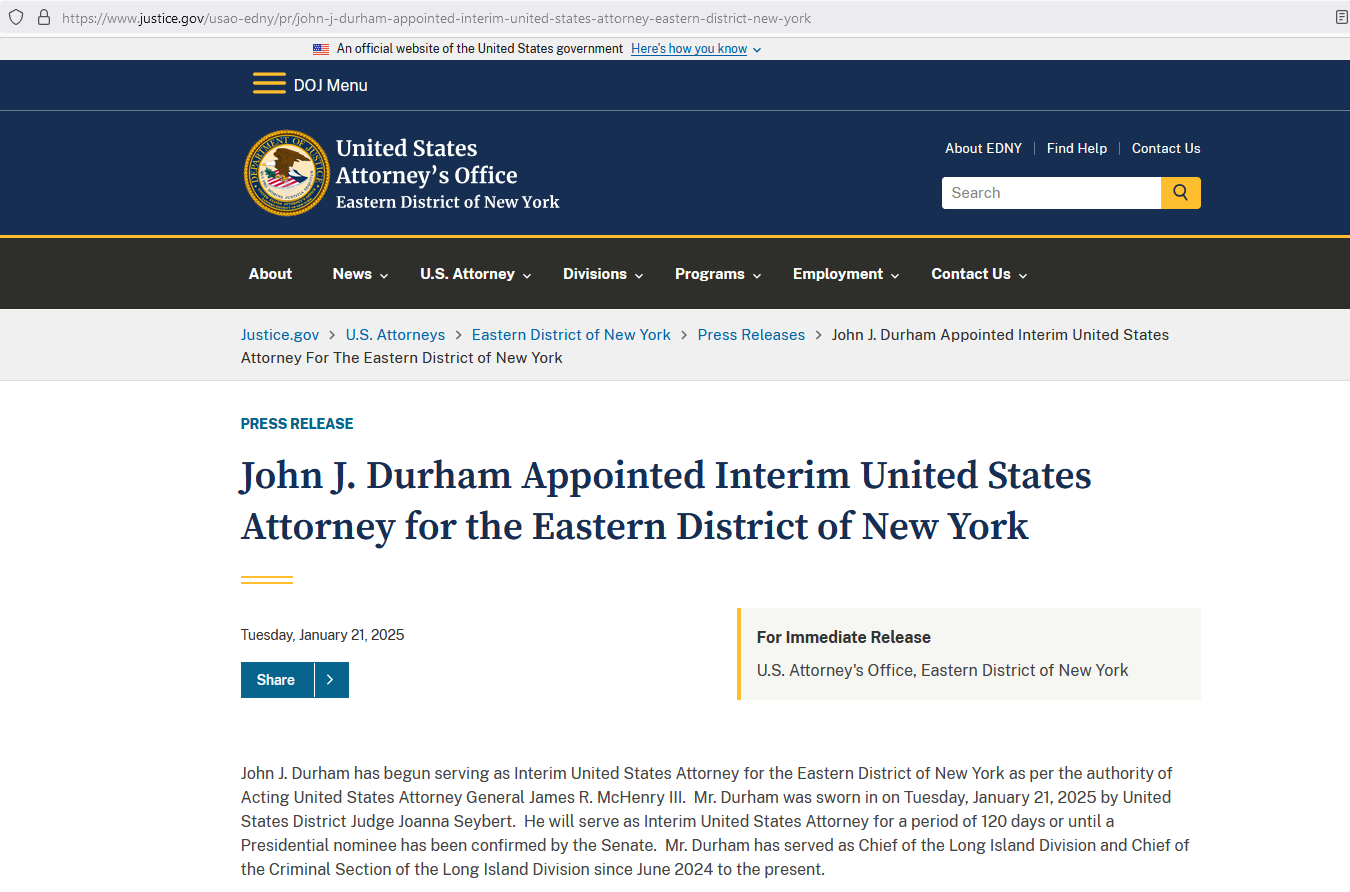Click the Share arrow chevron icon

click(x=331, y=680)
